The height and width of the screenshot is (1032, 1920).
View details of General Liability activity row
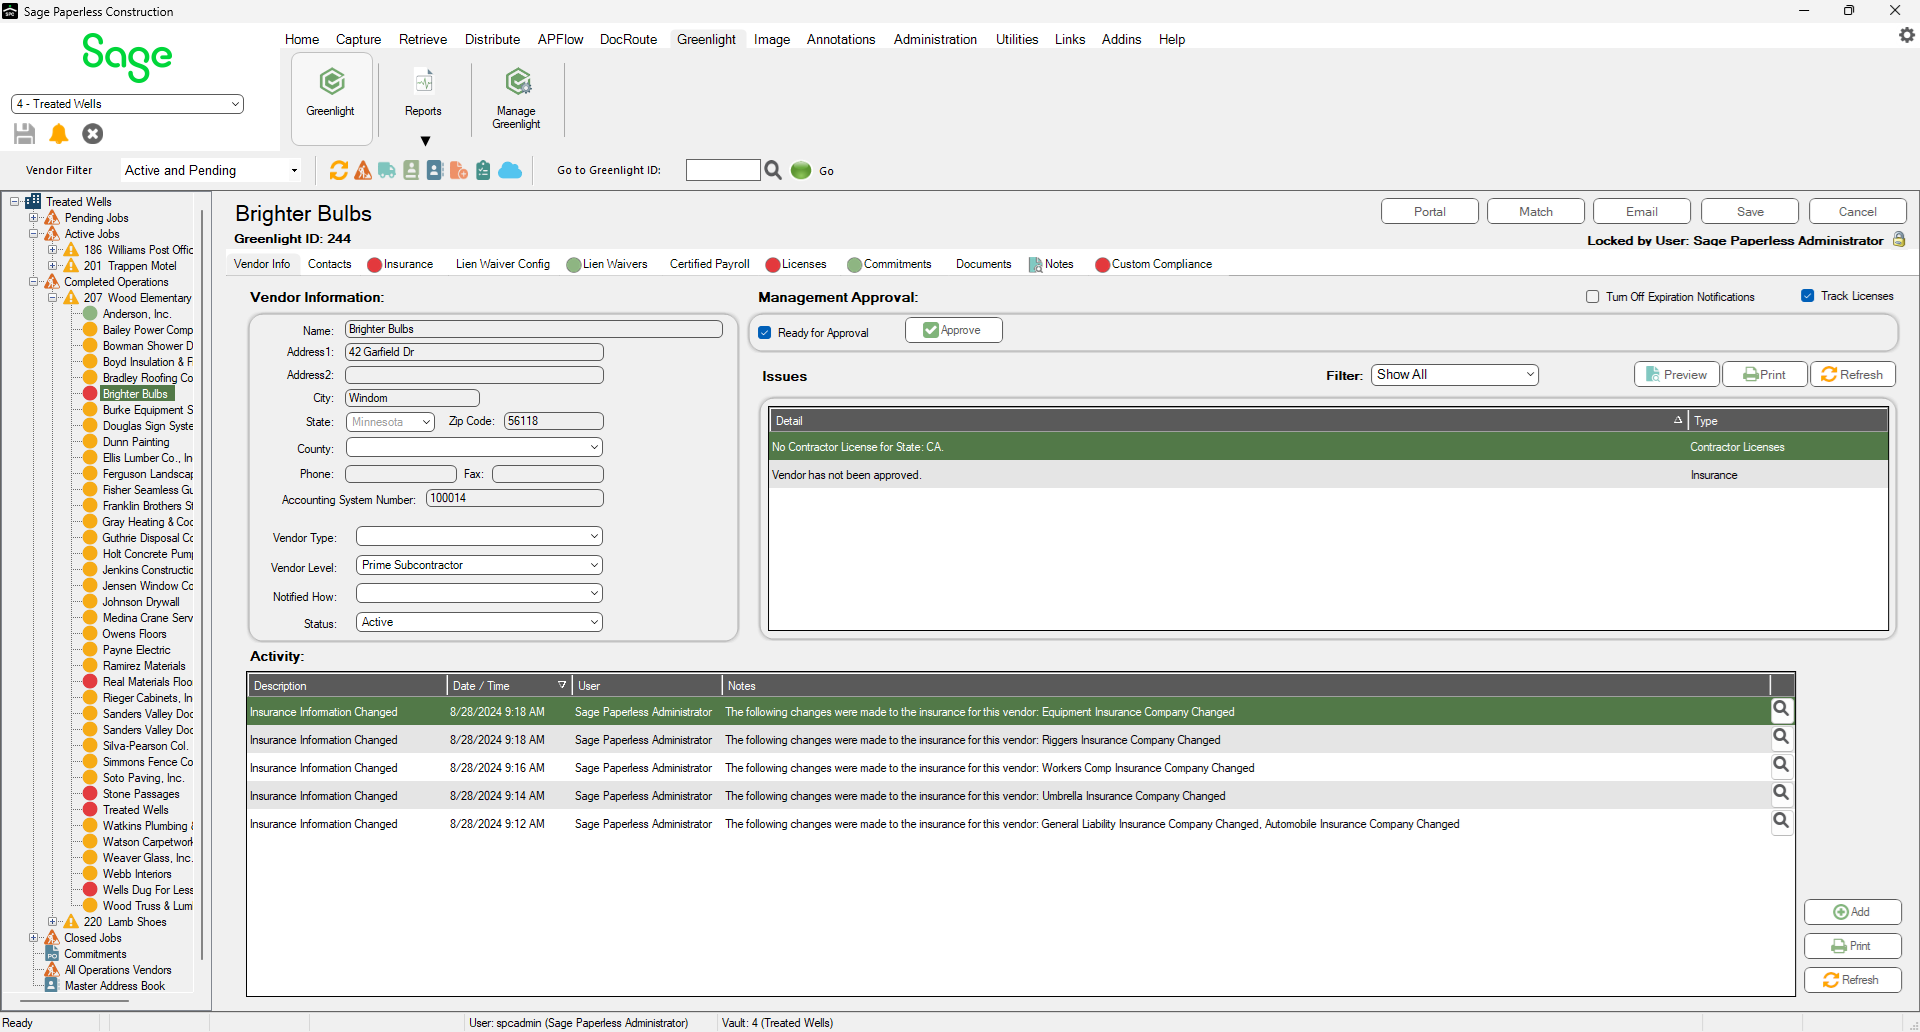1781,821
